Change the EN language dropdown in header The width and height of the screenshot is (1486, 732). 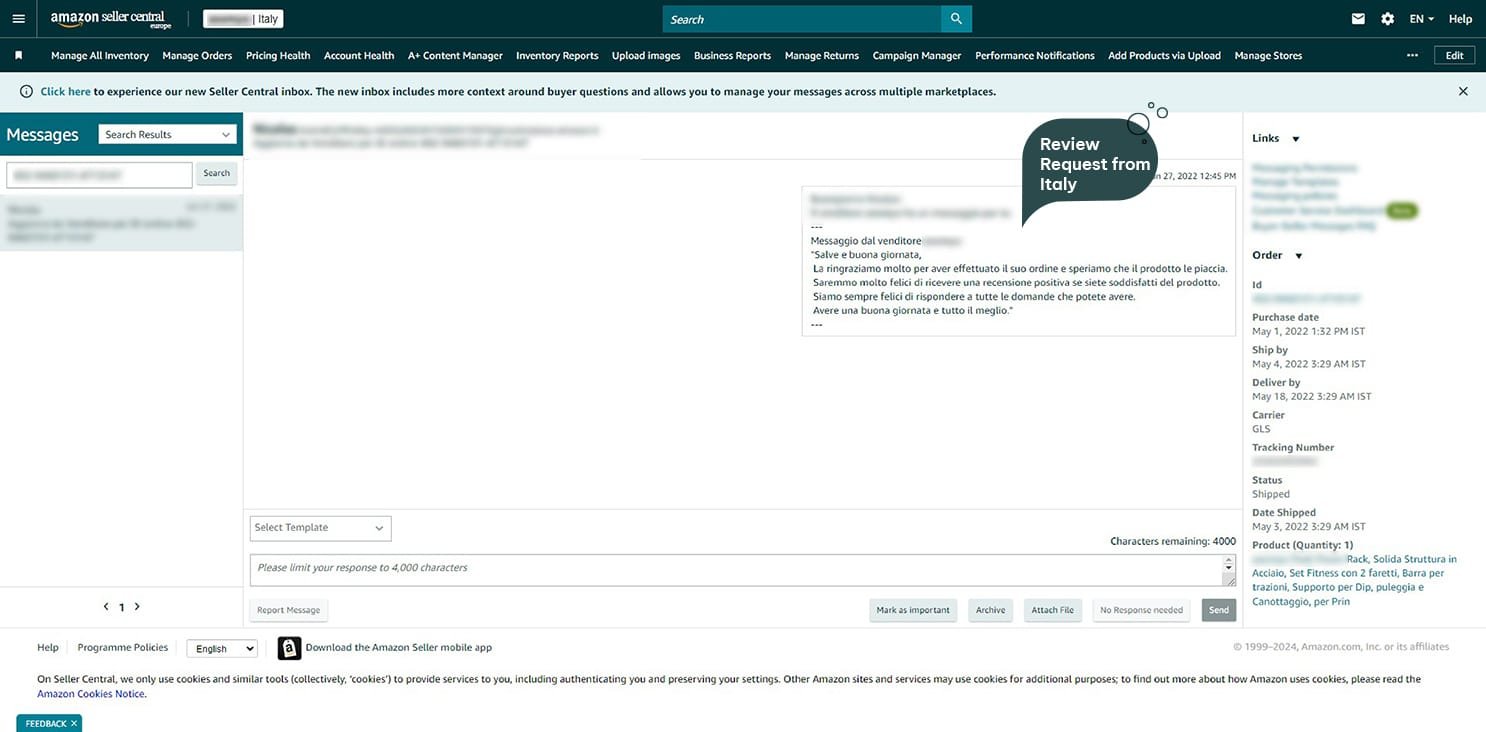(x=1421, y=19)
